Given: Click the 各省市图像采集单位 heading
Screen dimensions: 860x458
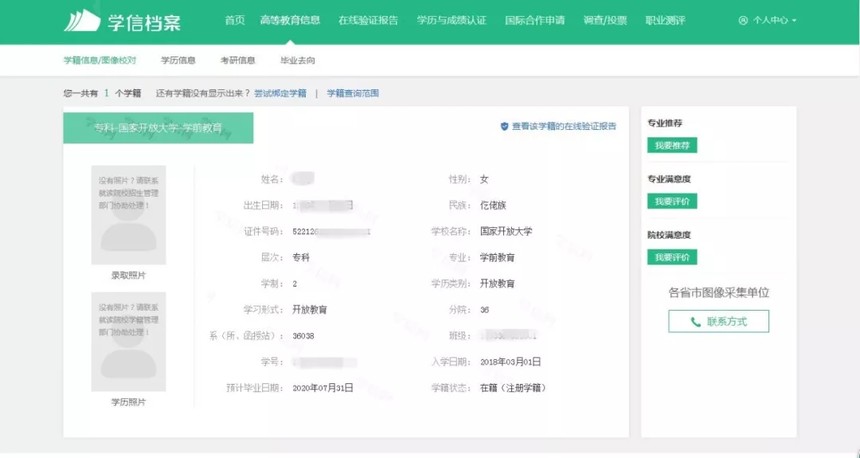Looking at the screenshot, I should (718, 293).
